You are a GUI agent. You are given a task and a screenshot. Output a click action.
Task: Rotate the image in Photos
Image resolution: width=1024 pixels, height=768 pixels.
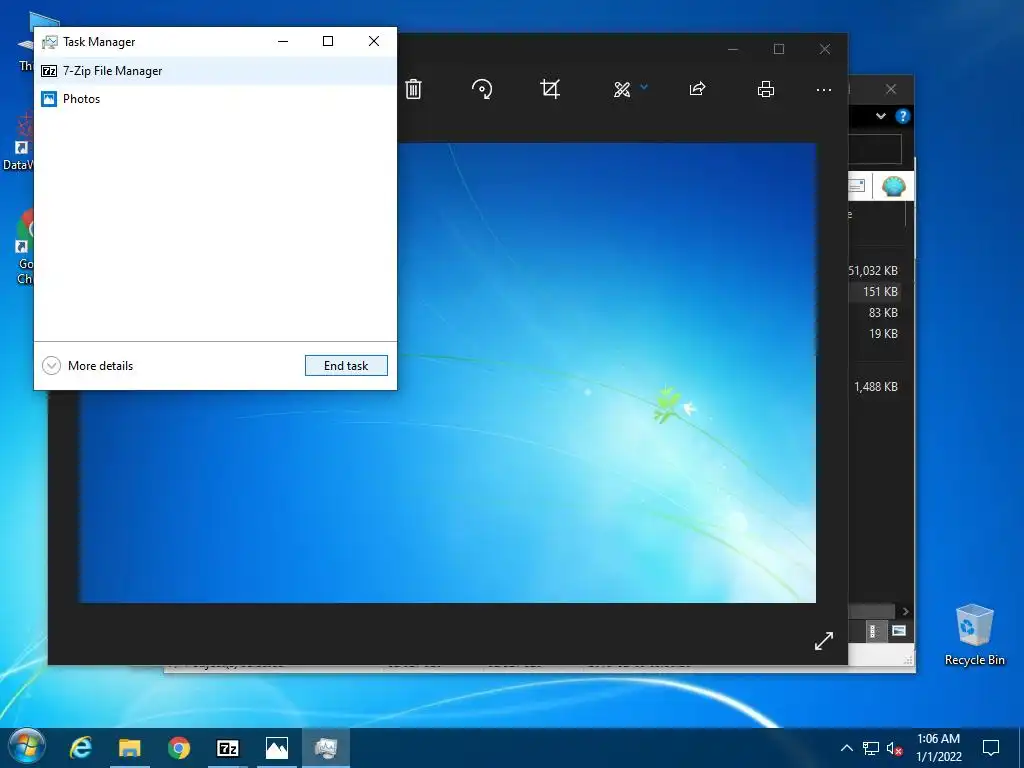click(x=482, y=89)
